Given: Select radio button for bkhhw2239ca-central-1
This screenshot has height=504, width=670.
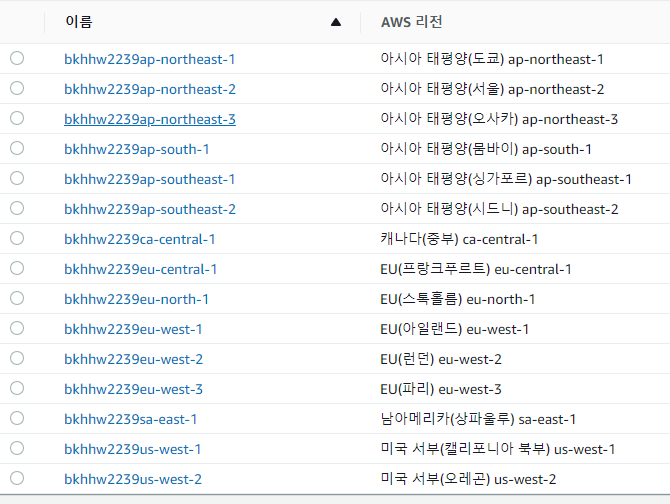Looking at the screenshot, I should [x=17, y=238].
